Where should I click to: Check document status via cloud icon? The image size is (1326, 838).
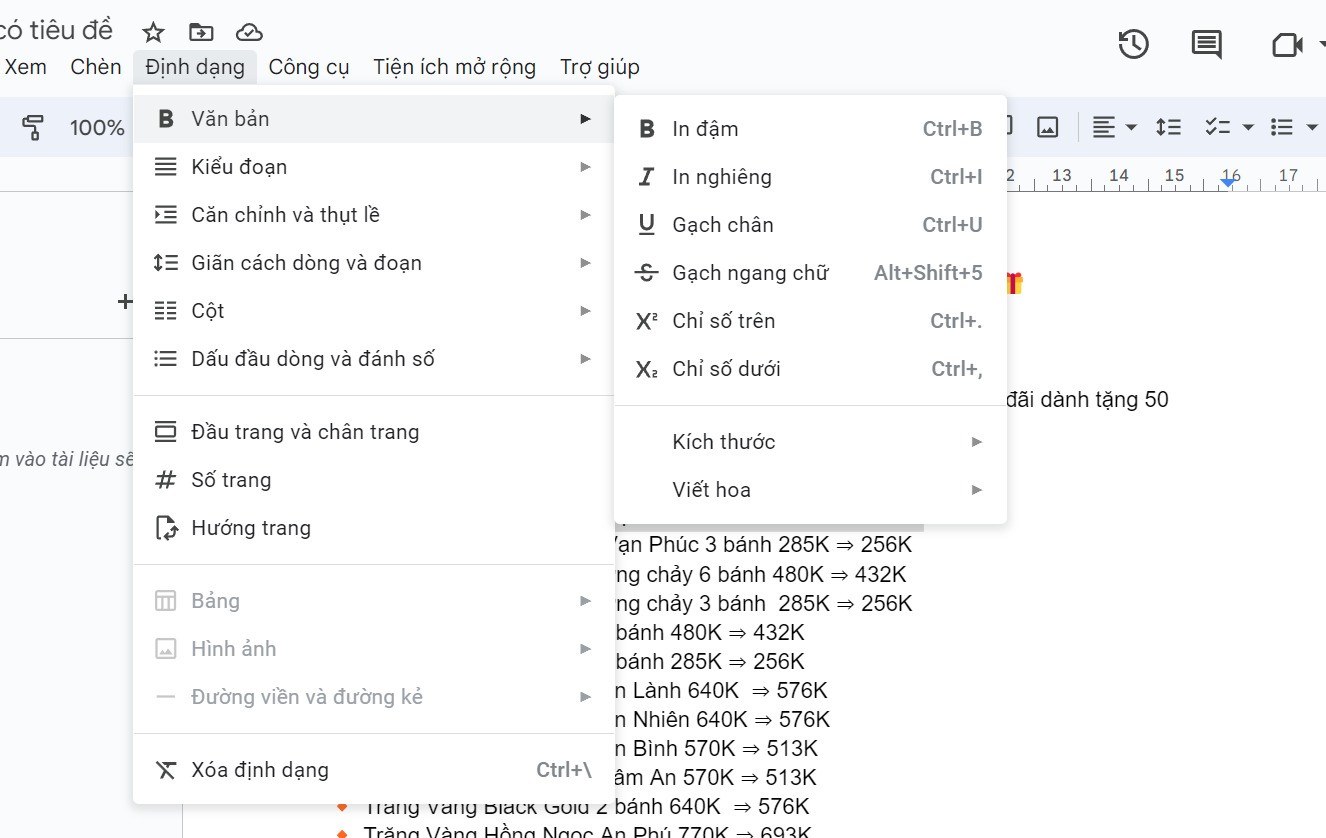248,31
